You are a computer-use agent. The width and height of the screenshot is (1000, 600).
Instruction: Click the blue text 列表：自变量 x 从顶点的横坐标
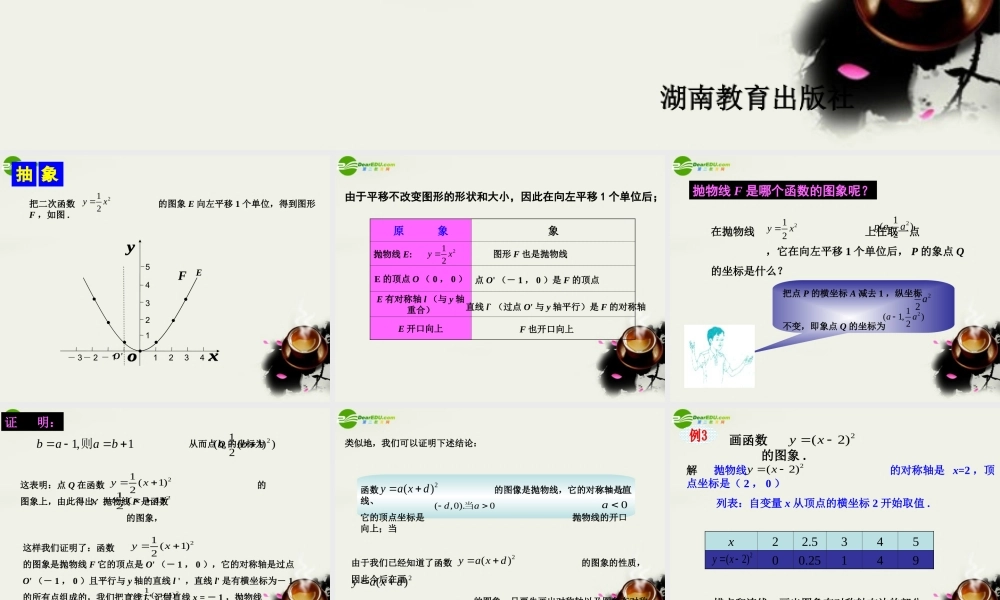tap(823, 503)
